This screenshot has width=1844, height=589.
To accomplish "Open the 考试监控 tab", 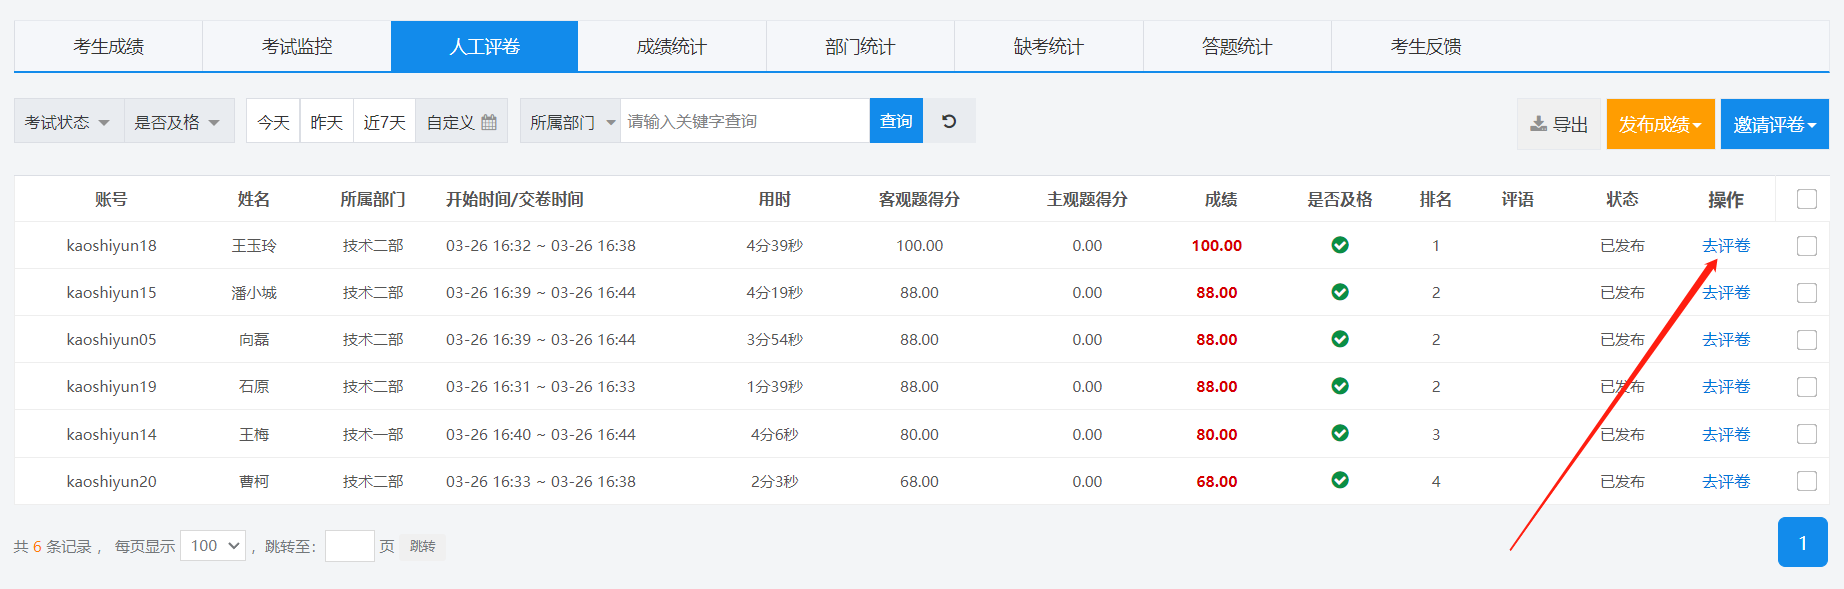I will coord(297,47).
